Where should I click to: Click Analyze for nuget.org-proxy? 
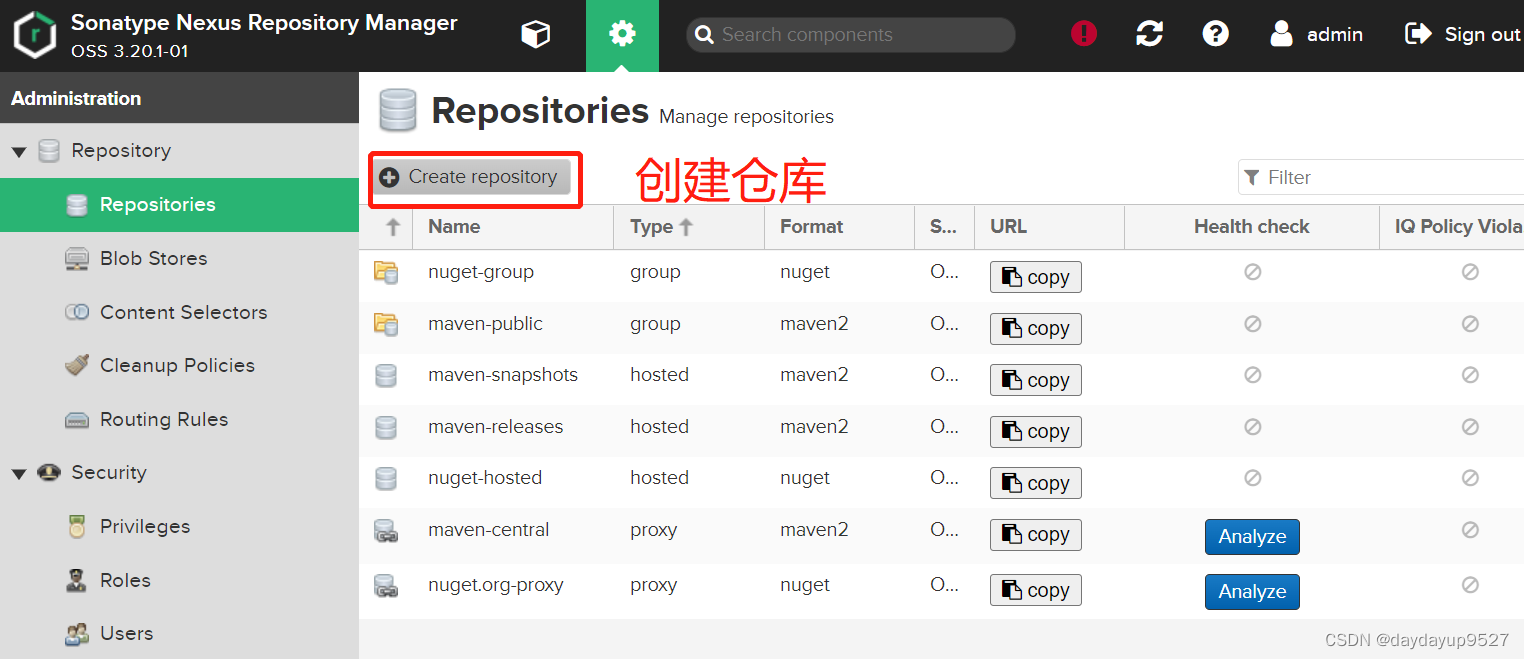click(x=1252, y=592)
